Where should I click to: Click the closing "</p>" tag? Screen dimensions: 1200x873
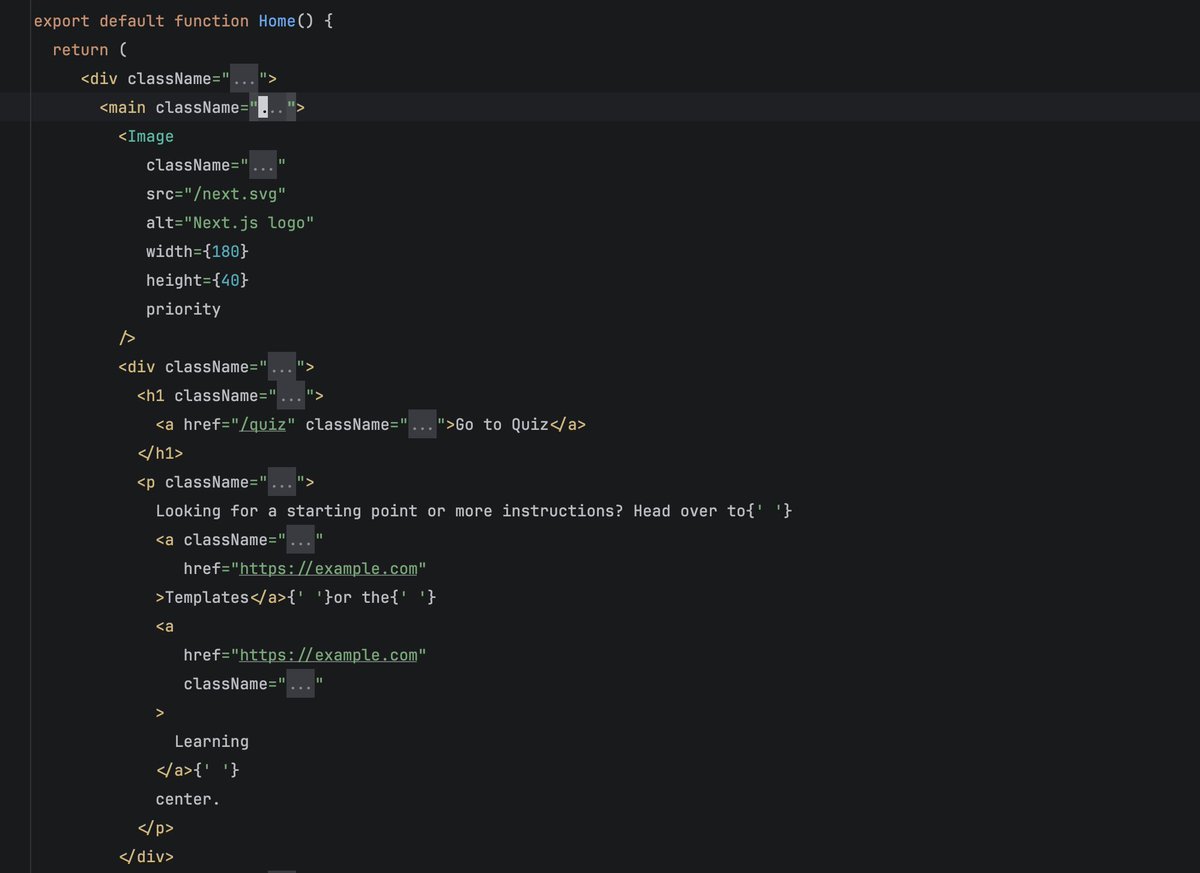click(x=156, y=828)
